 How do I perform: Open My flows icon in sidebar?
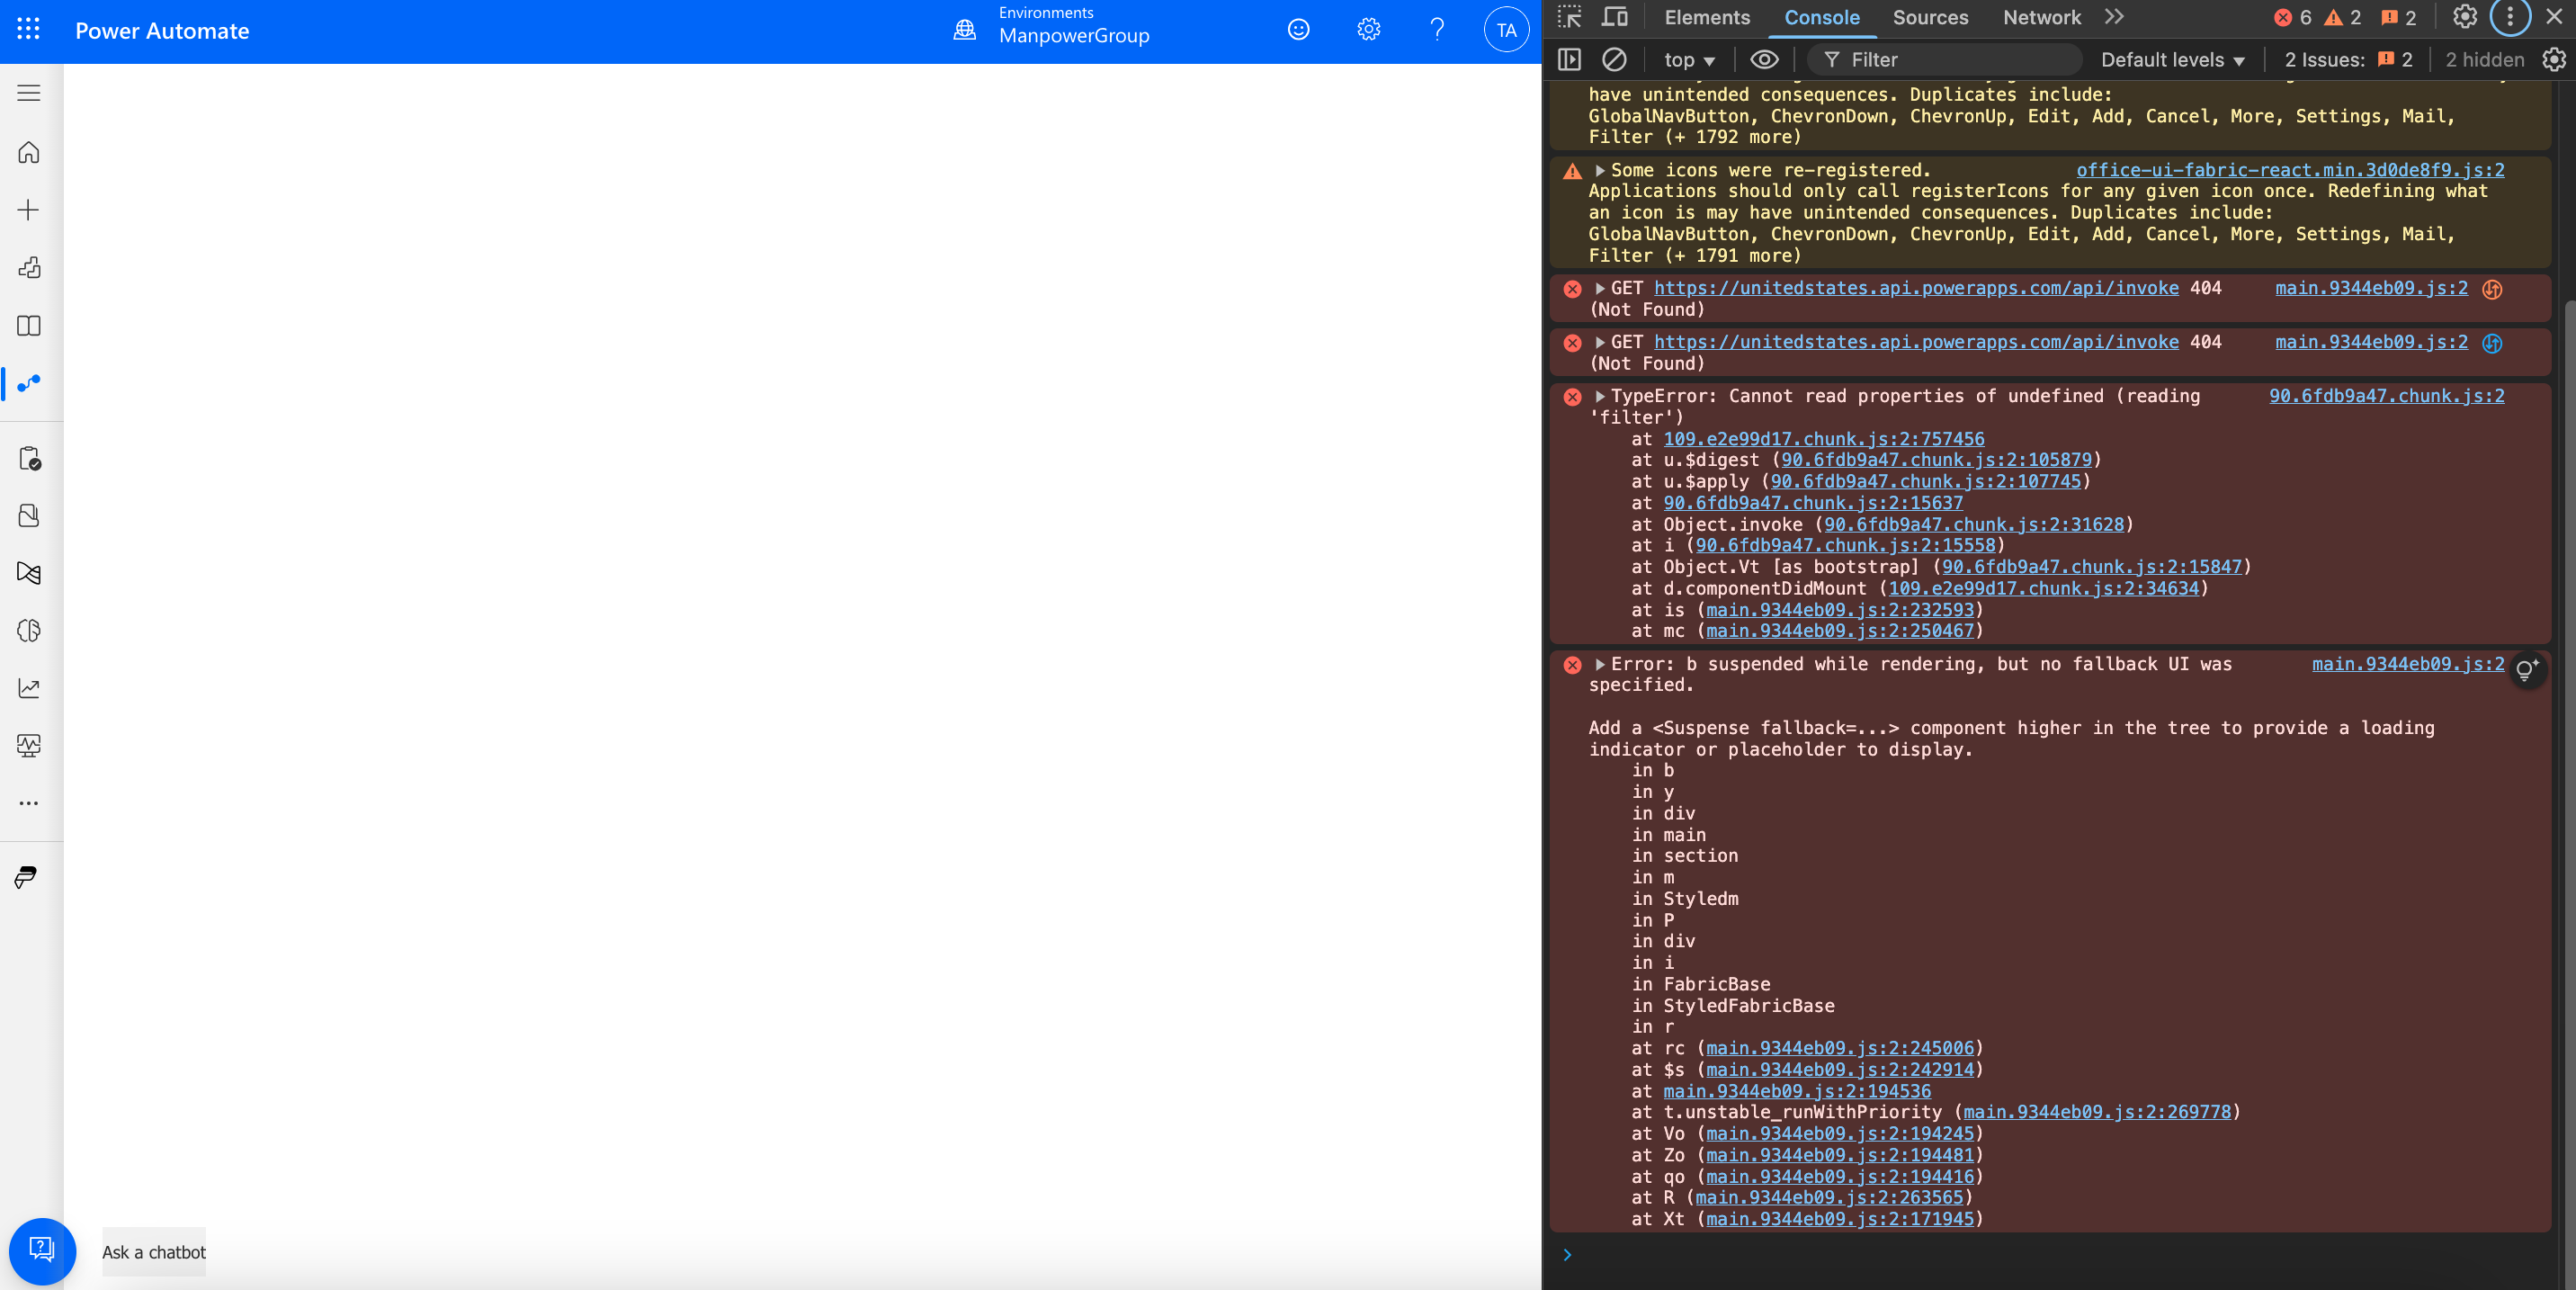[x=29, y=383]
